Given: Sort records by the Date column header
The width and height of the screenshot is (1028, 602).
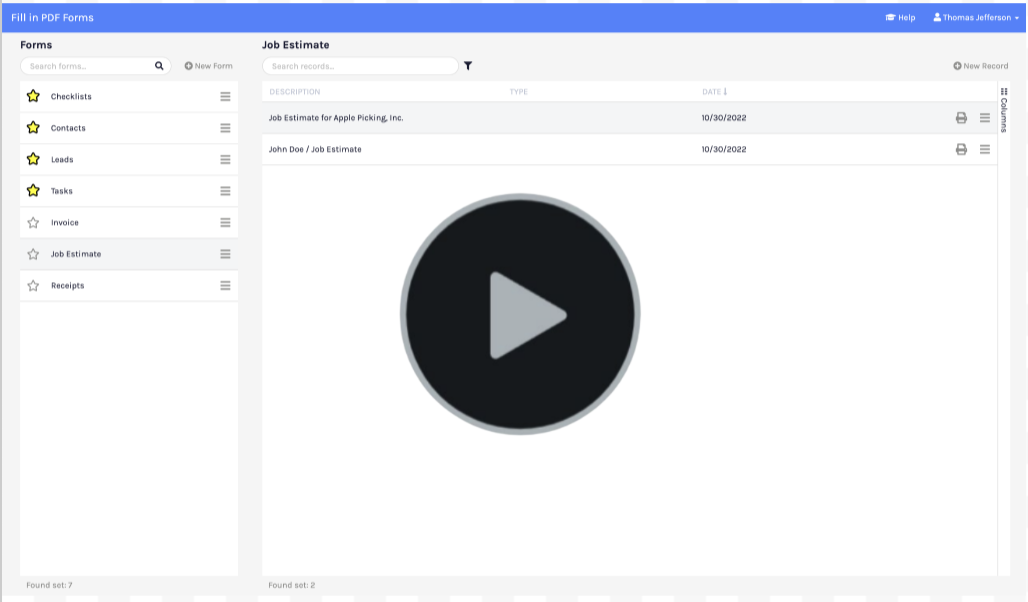Looking at the screenshot, I should pyautogui.click(x=714, y=92).
